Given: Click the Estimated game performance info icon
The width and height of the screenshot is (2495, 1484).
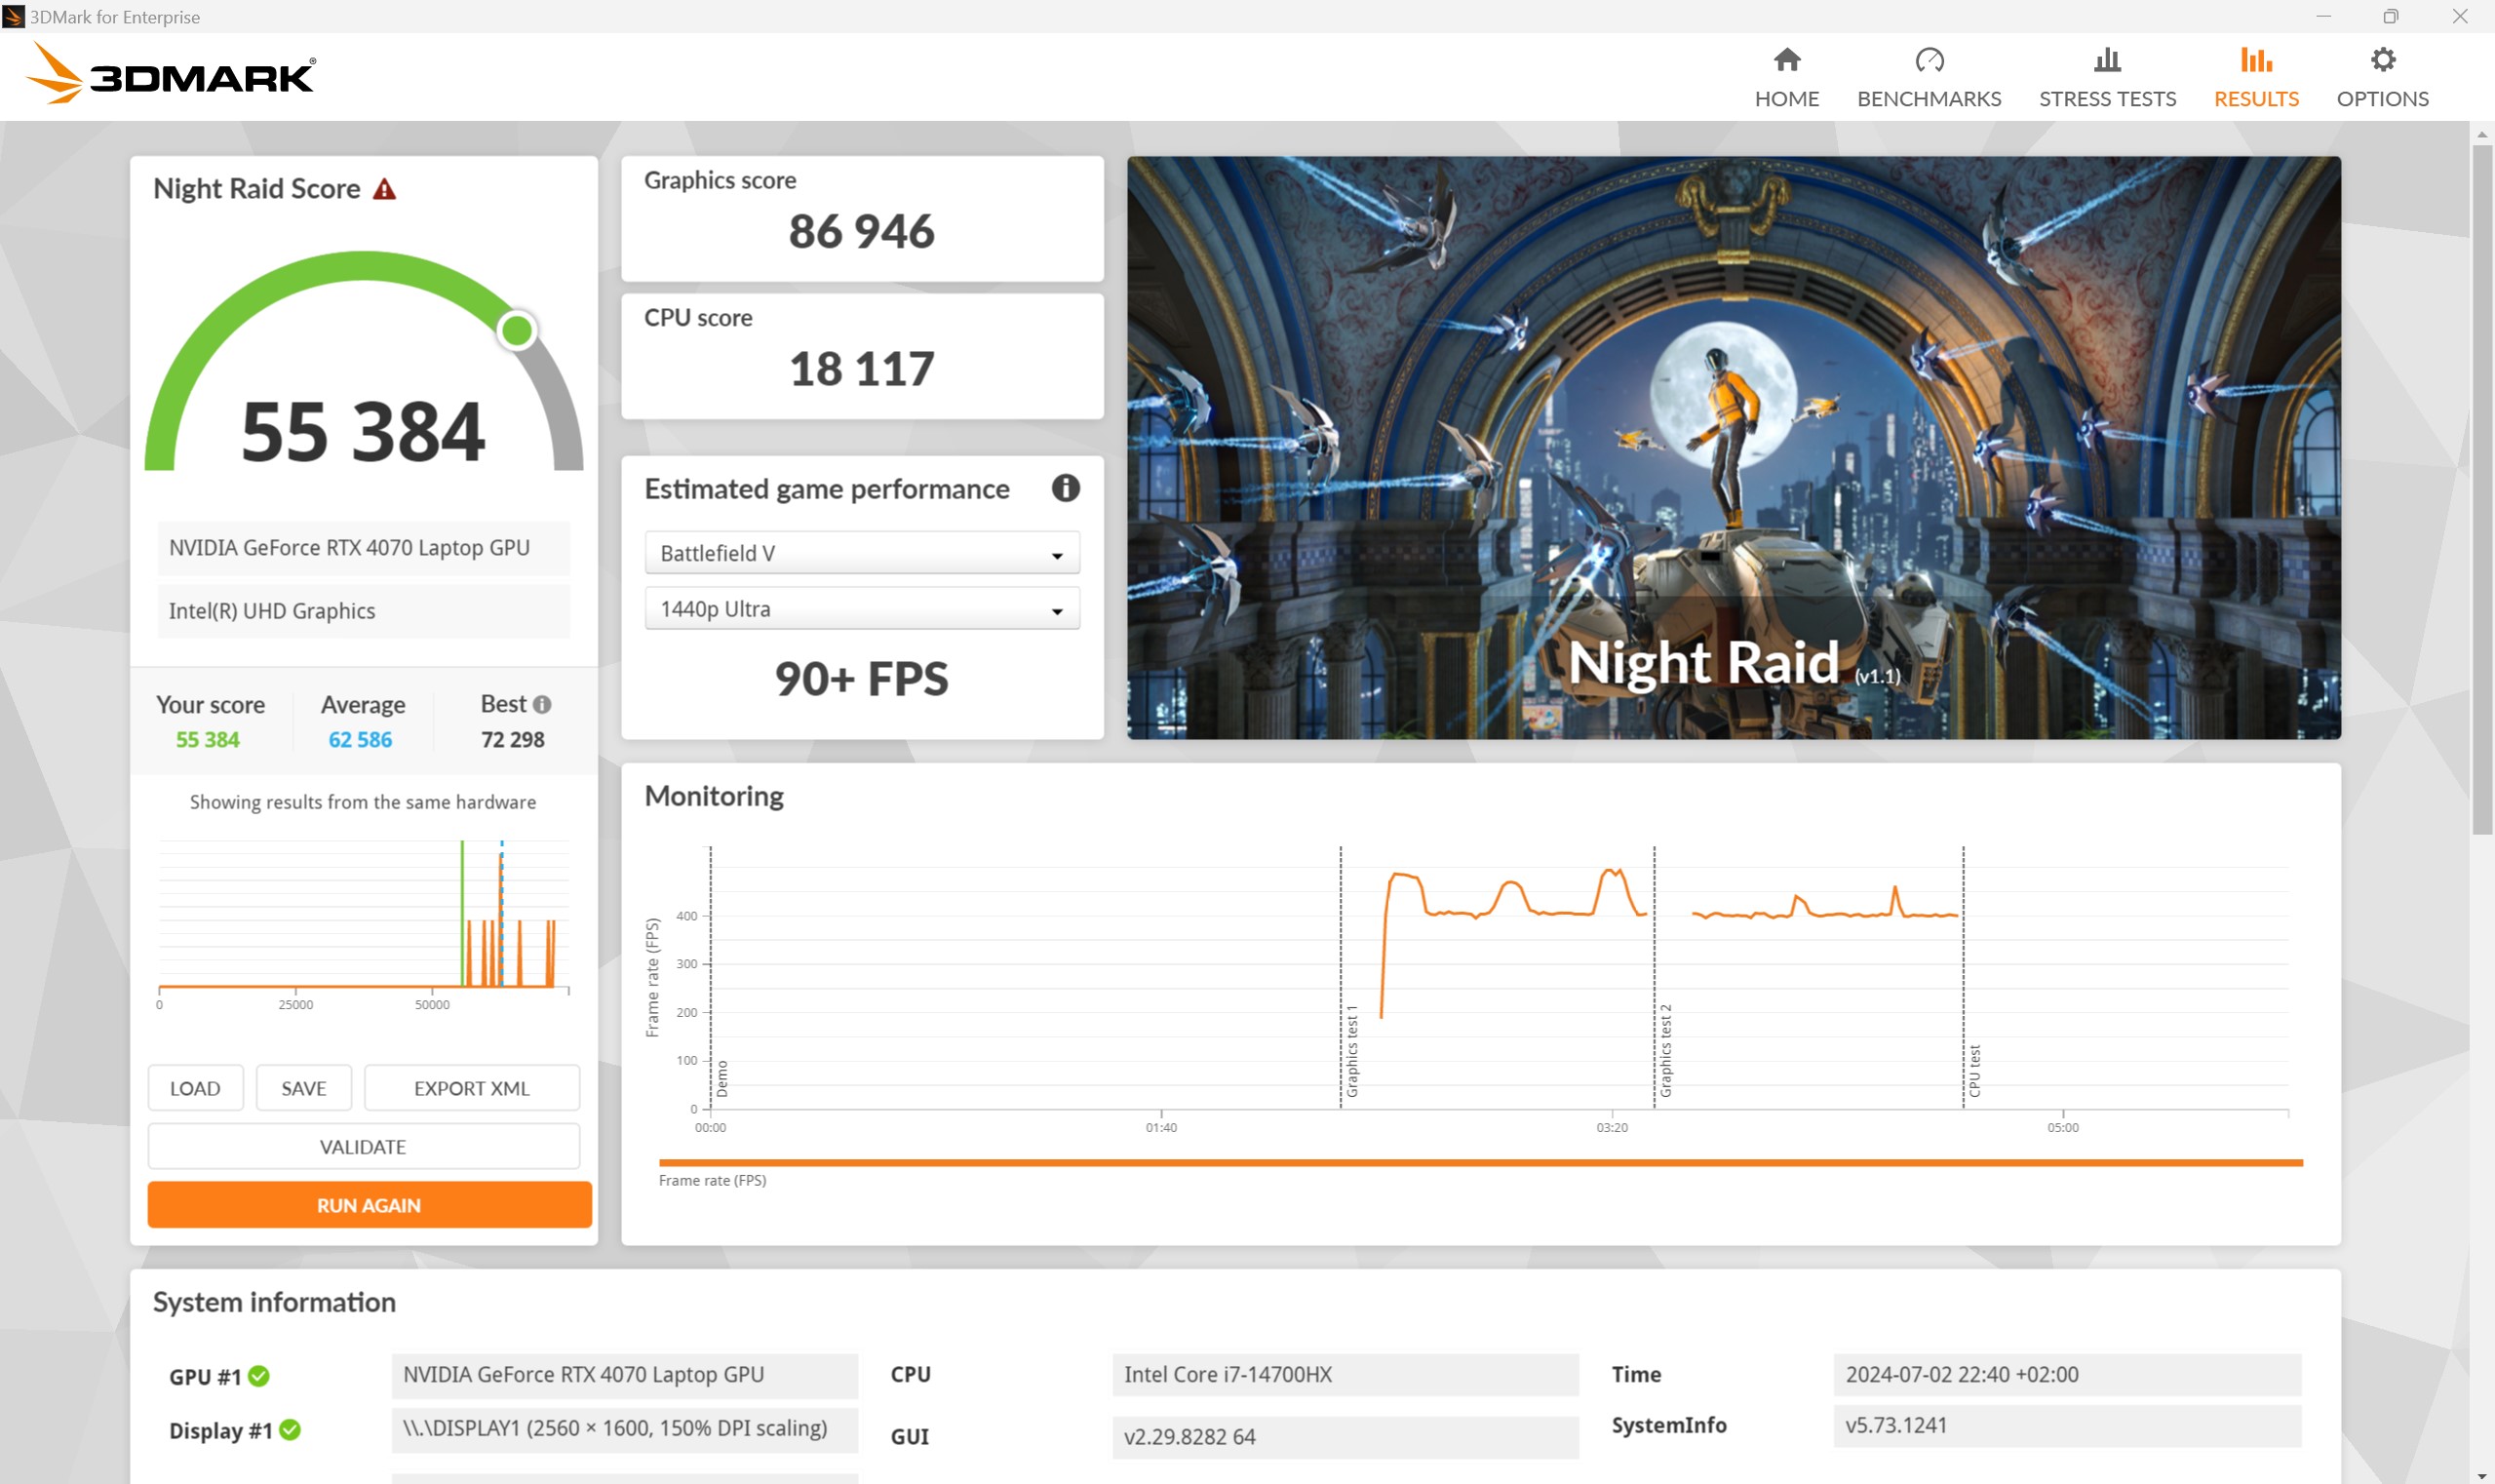Looking at the screenshot, I should (x=1065, y=488).
